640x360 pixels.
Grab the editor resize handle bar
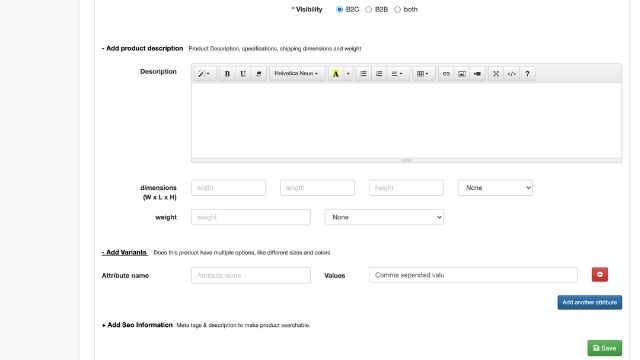407,160
